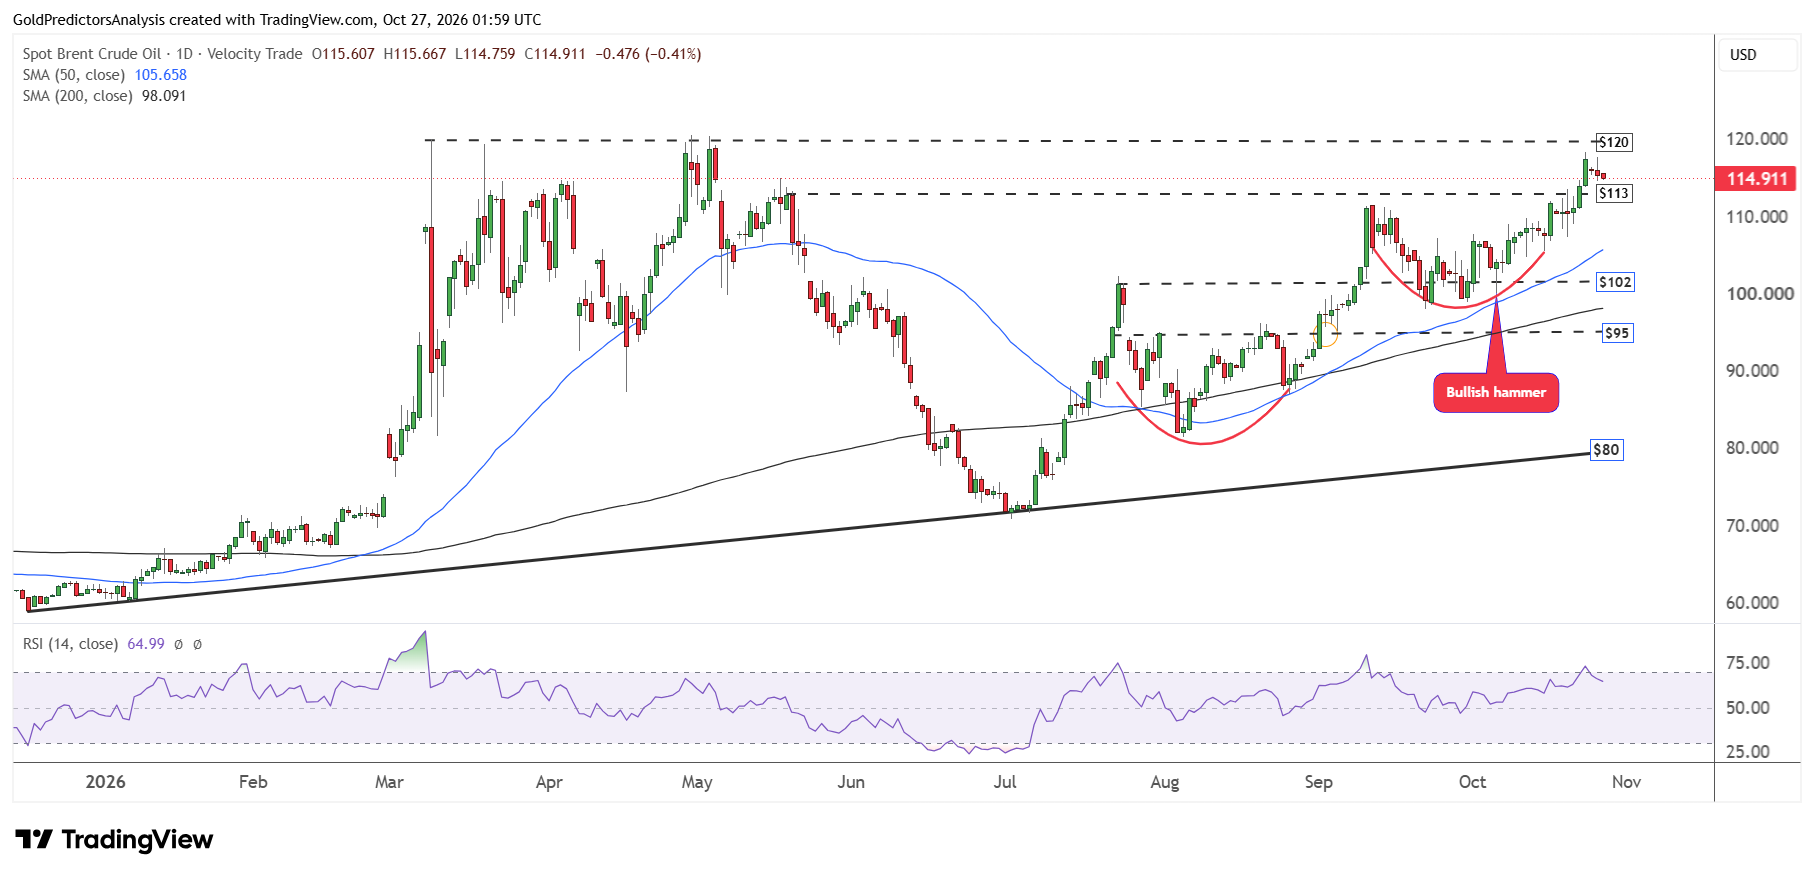This screenshot has width=1814, height=877.
Task: Click the 2026 label on the time axis
Action: 106,782
